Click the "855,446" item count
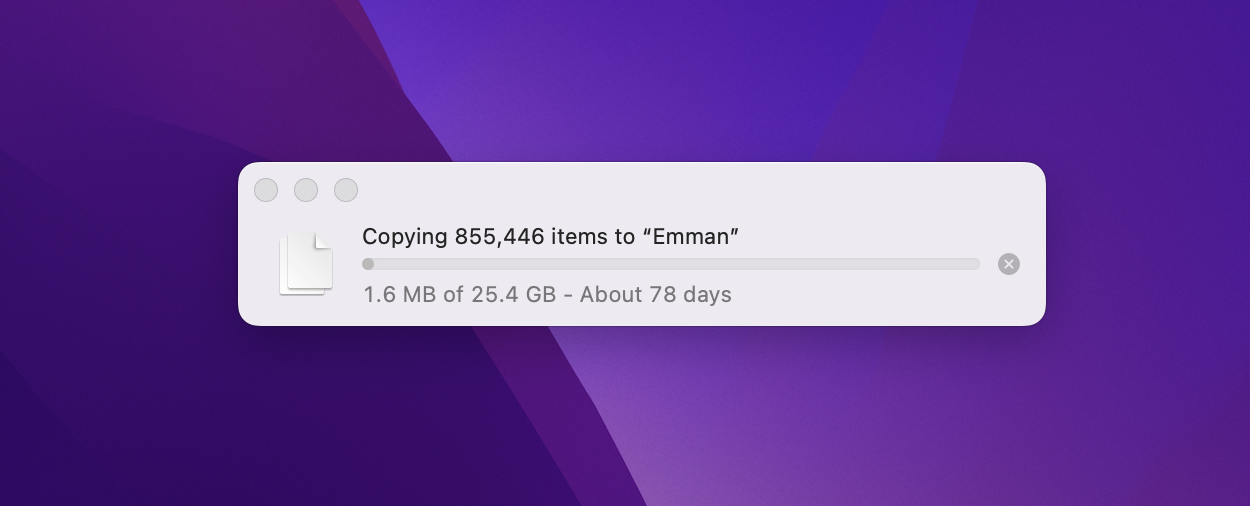This screenshot has height=506, width=1250. [499, 237]
